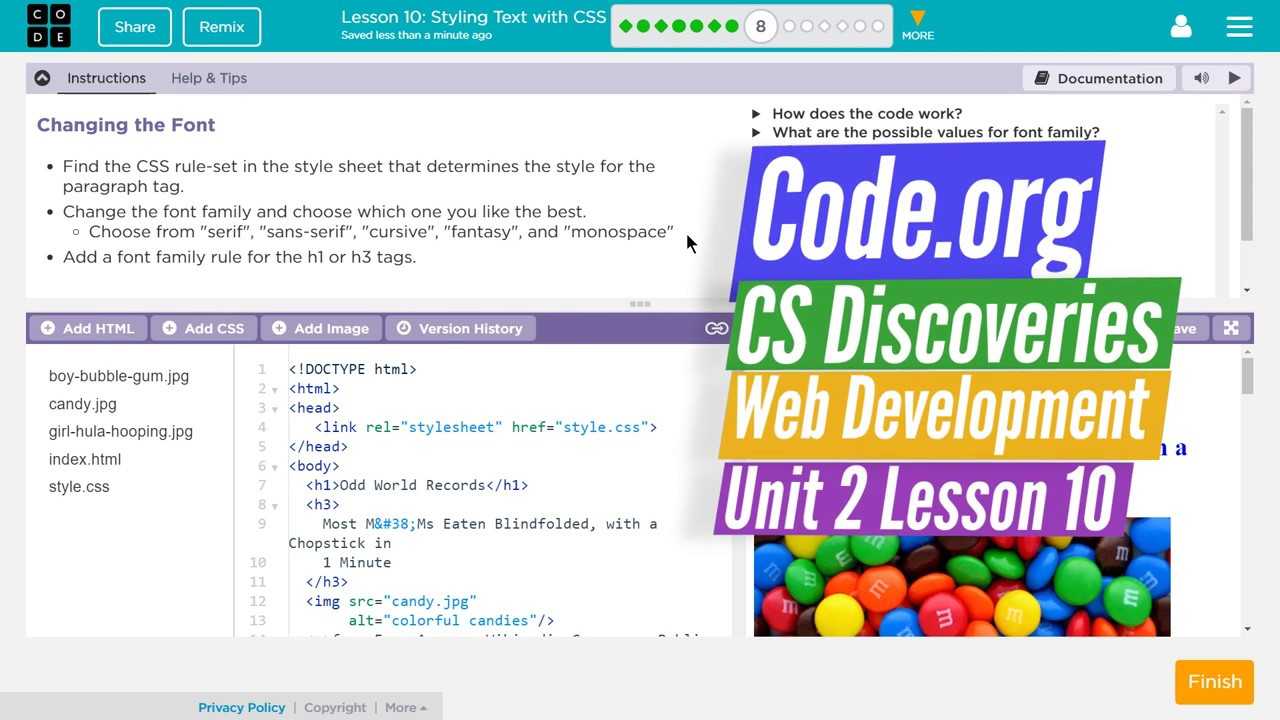The height and width of the screenshot is (720, 1280).
Task: Click the Remix button
Action: 222,27
